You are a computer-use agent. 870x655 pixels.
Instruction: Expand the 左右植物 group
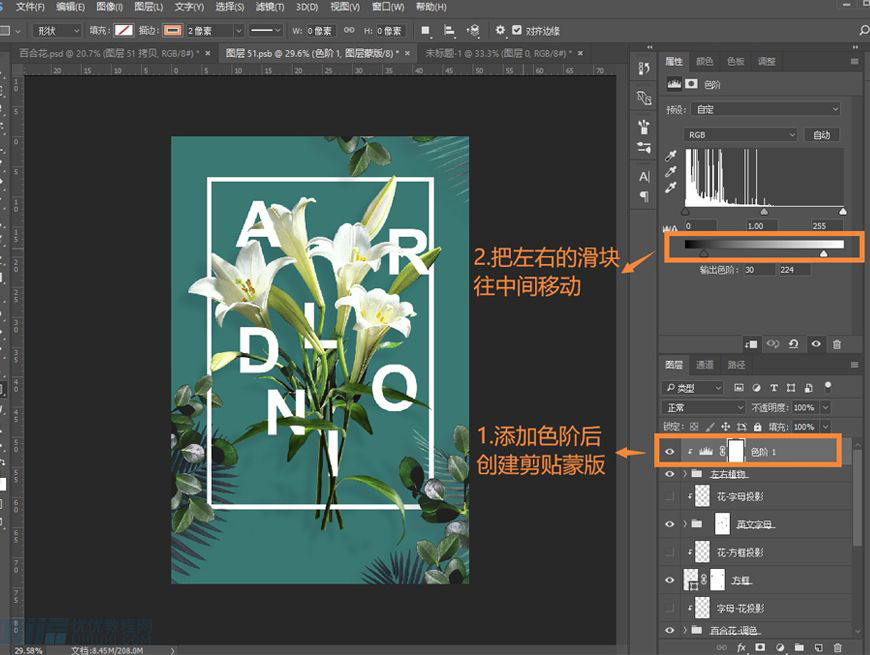(685, 474)
